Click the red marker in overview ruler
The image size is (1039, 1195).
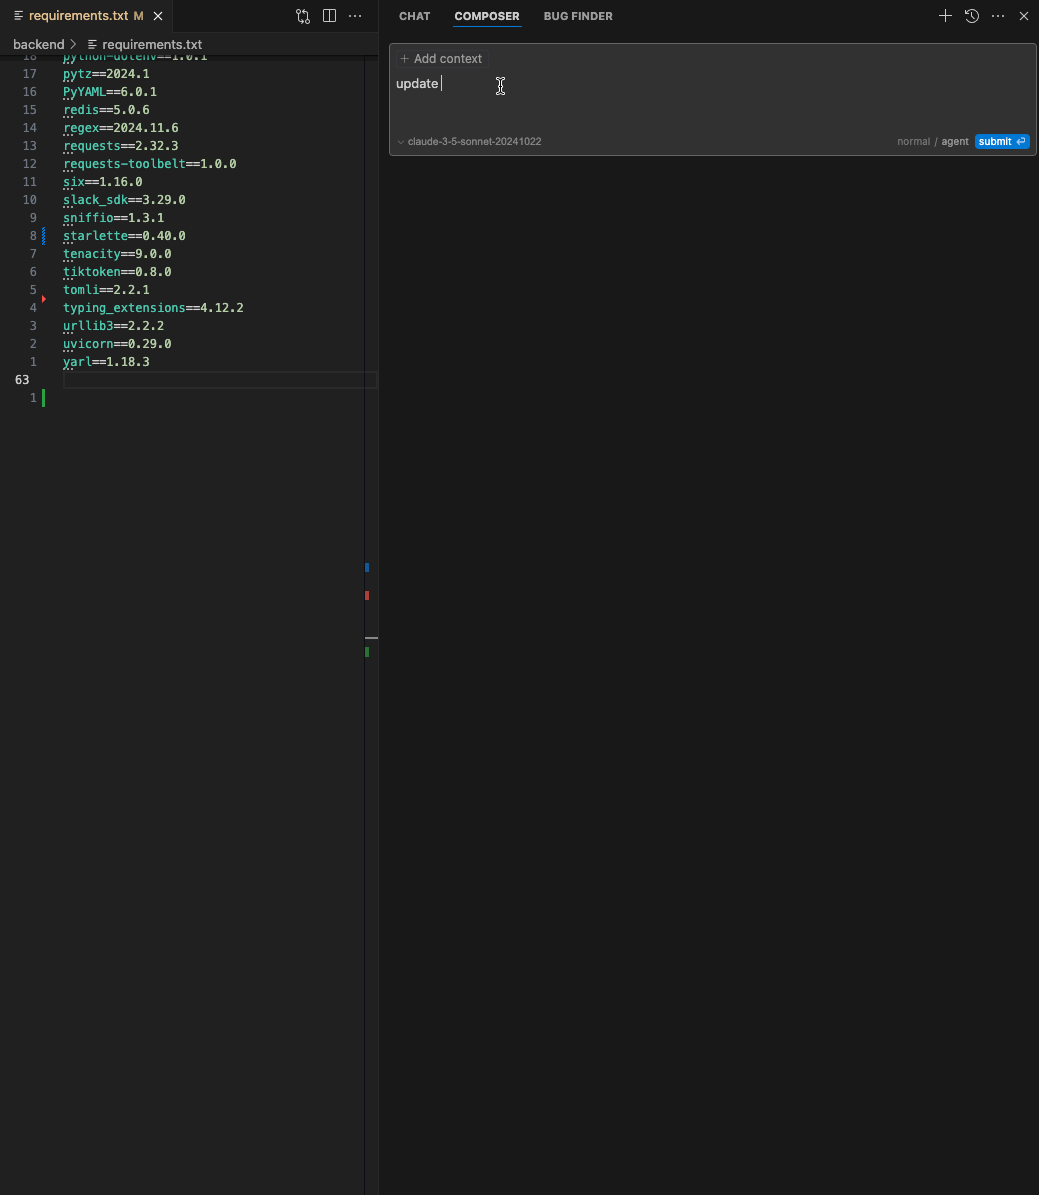[x=367, y=595]
